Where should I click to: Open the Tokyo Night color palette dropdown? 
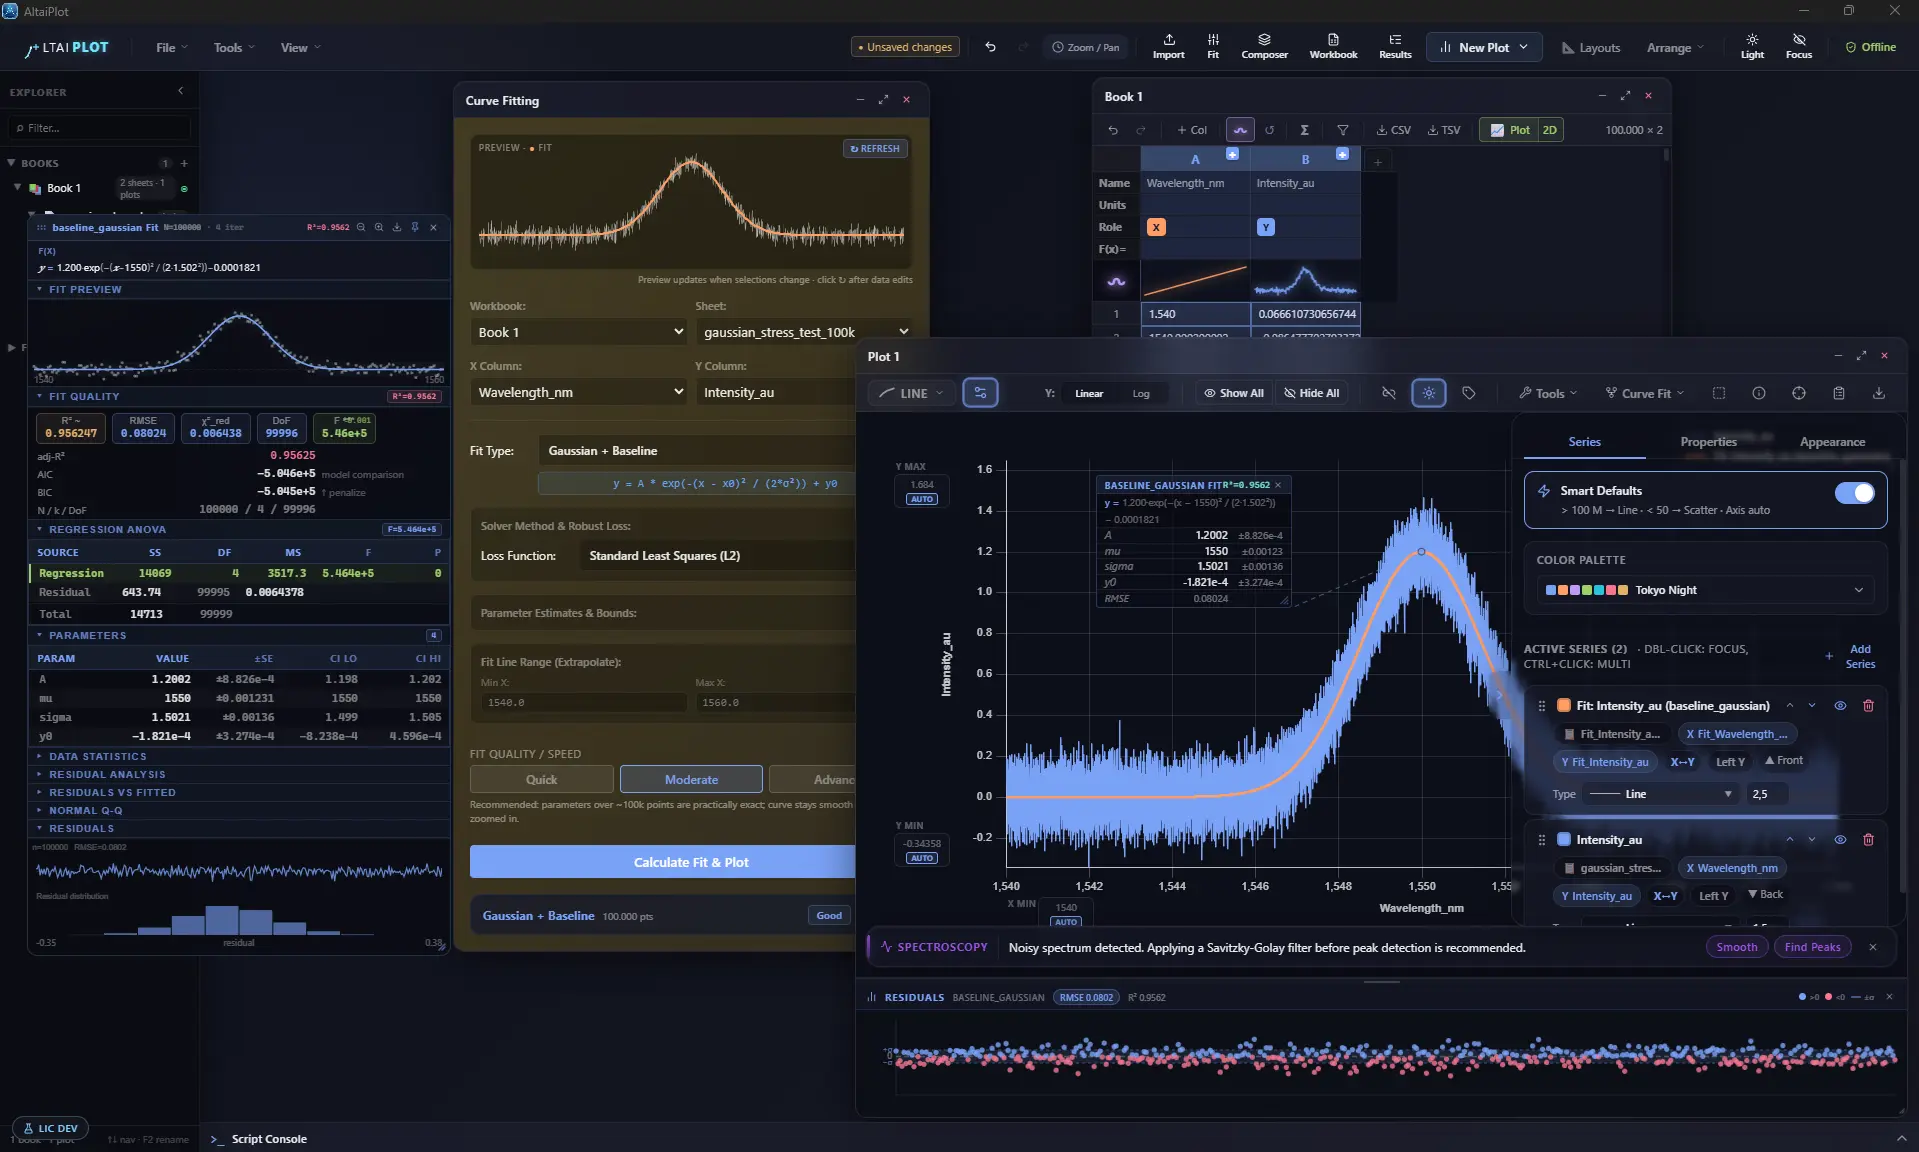point(1705,590)
